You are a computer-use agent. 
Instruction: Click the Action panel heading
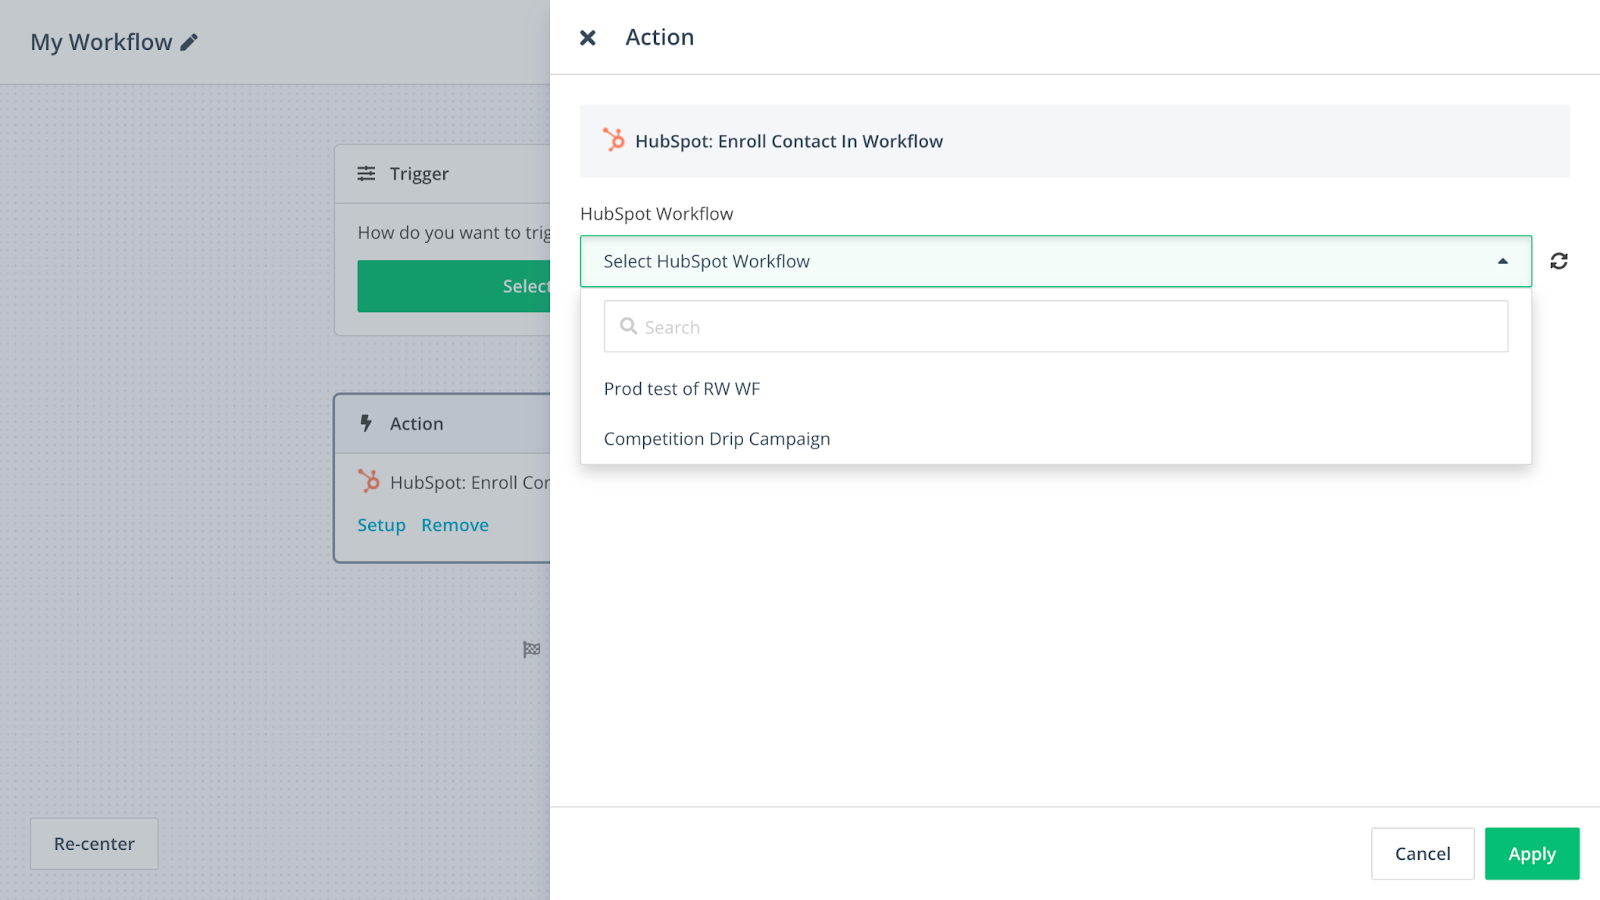tap(660, 37)
